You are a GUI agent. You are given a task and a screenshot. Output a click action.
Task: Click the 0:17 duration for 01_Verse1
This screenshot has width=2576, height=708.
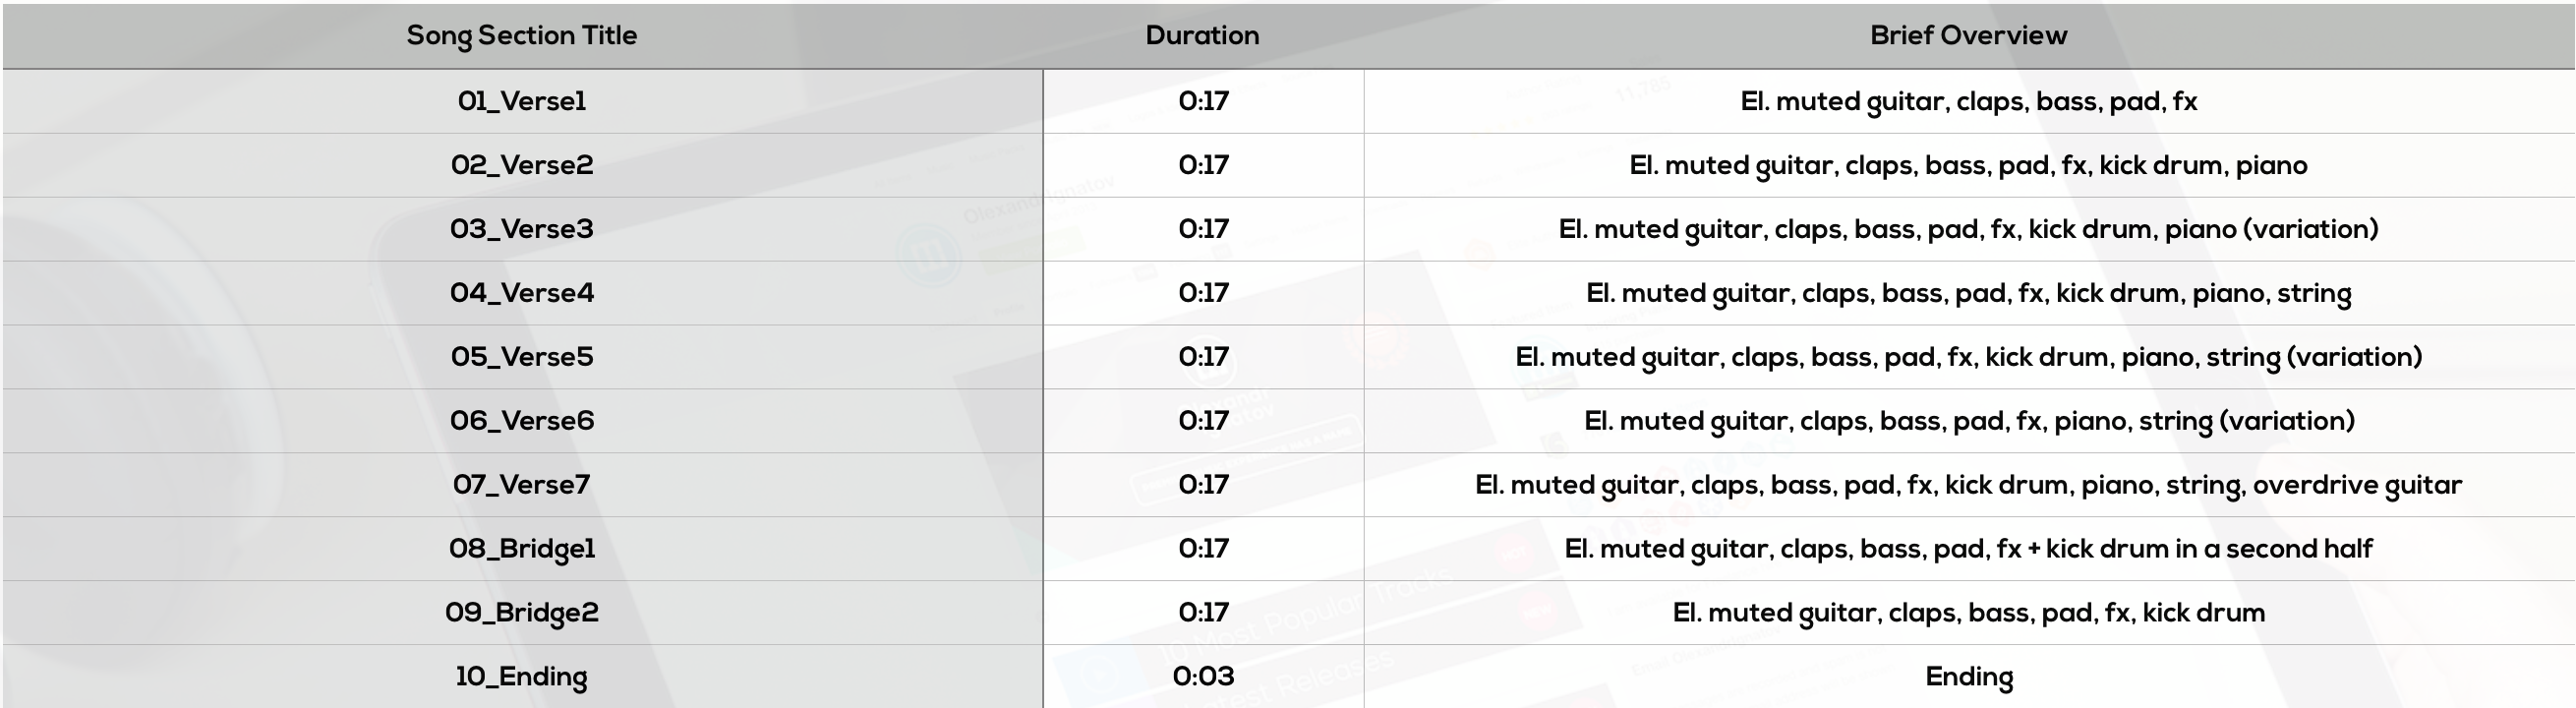[x=1203, y=101]
